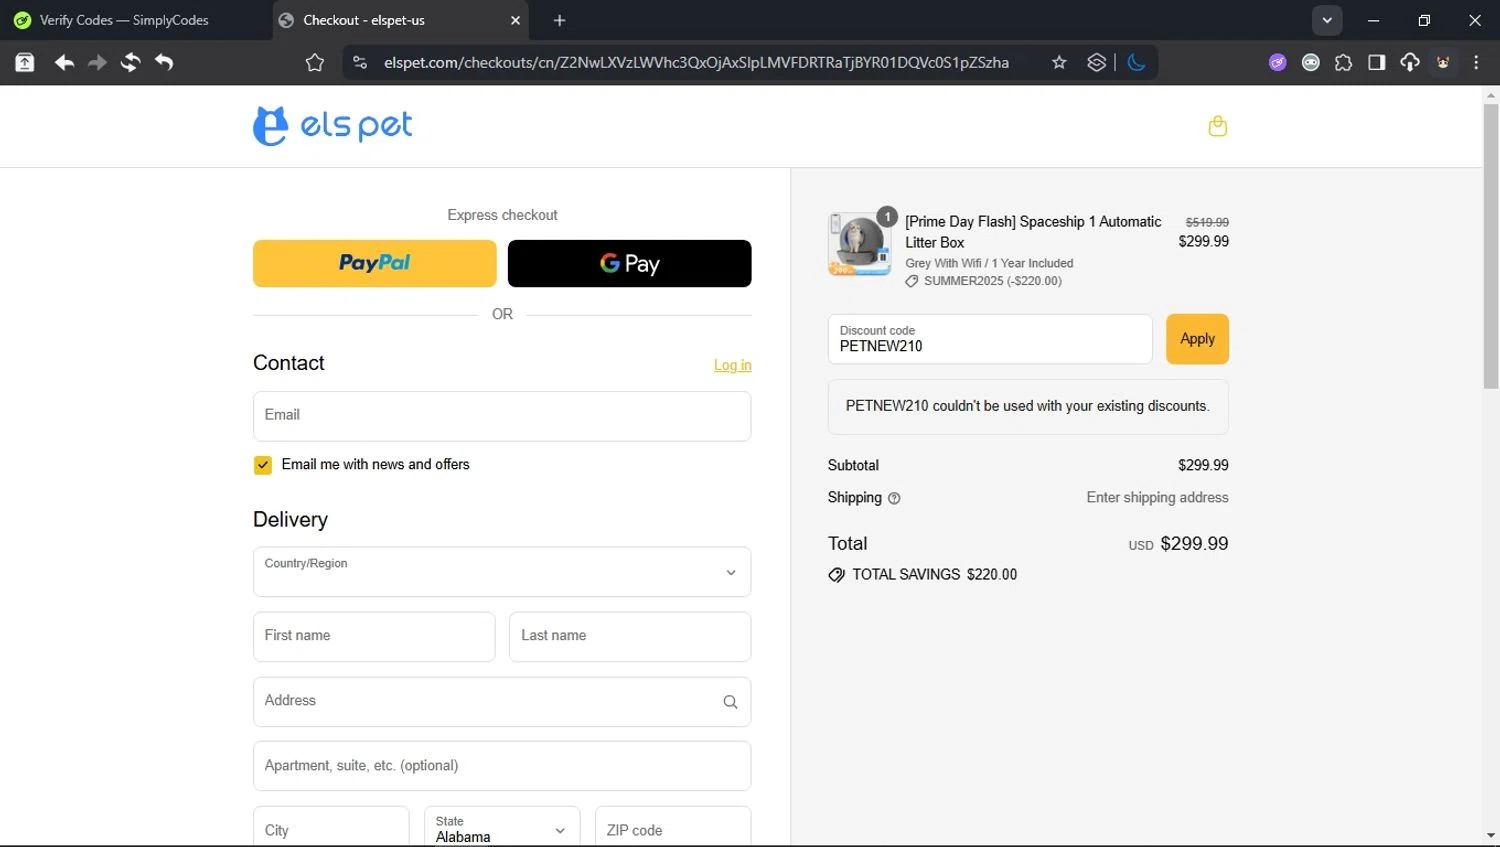The height and width of the screenshot is (847, 1500).
Task: Close the Checkout - elspet-us tab
Action: click(x=515, y=20)
